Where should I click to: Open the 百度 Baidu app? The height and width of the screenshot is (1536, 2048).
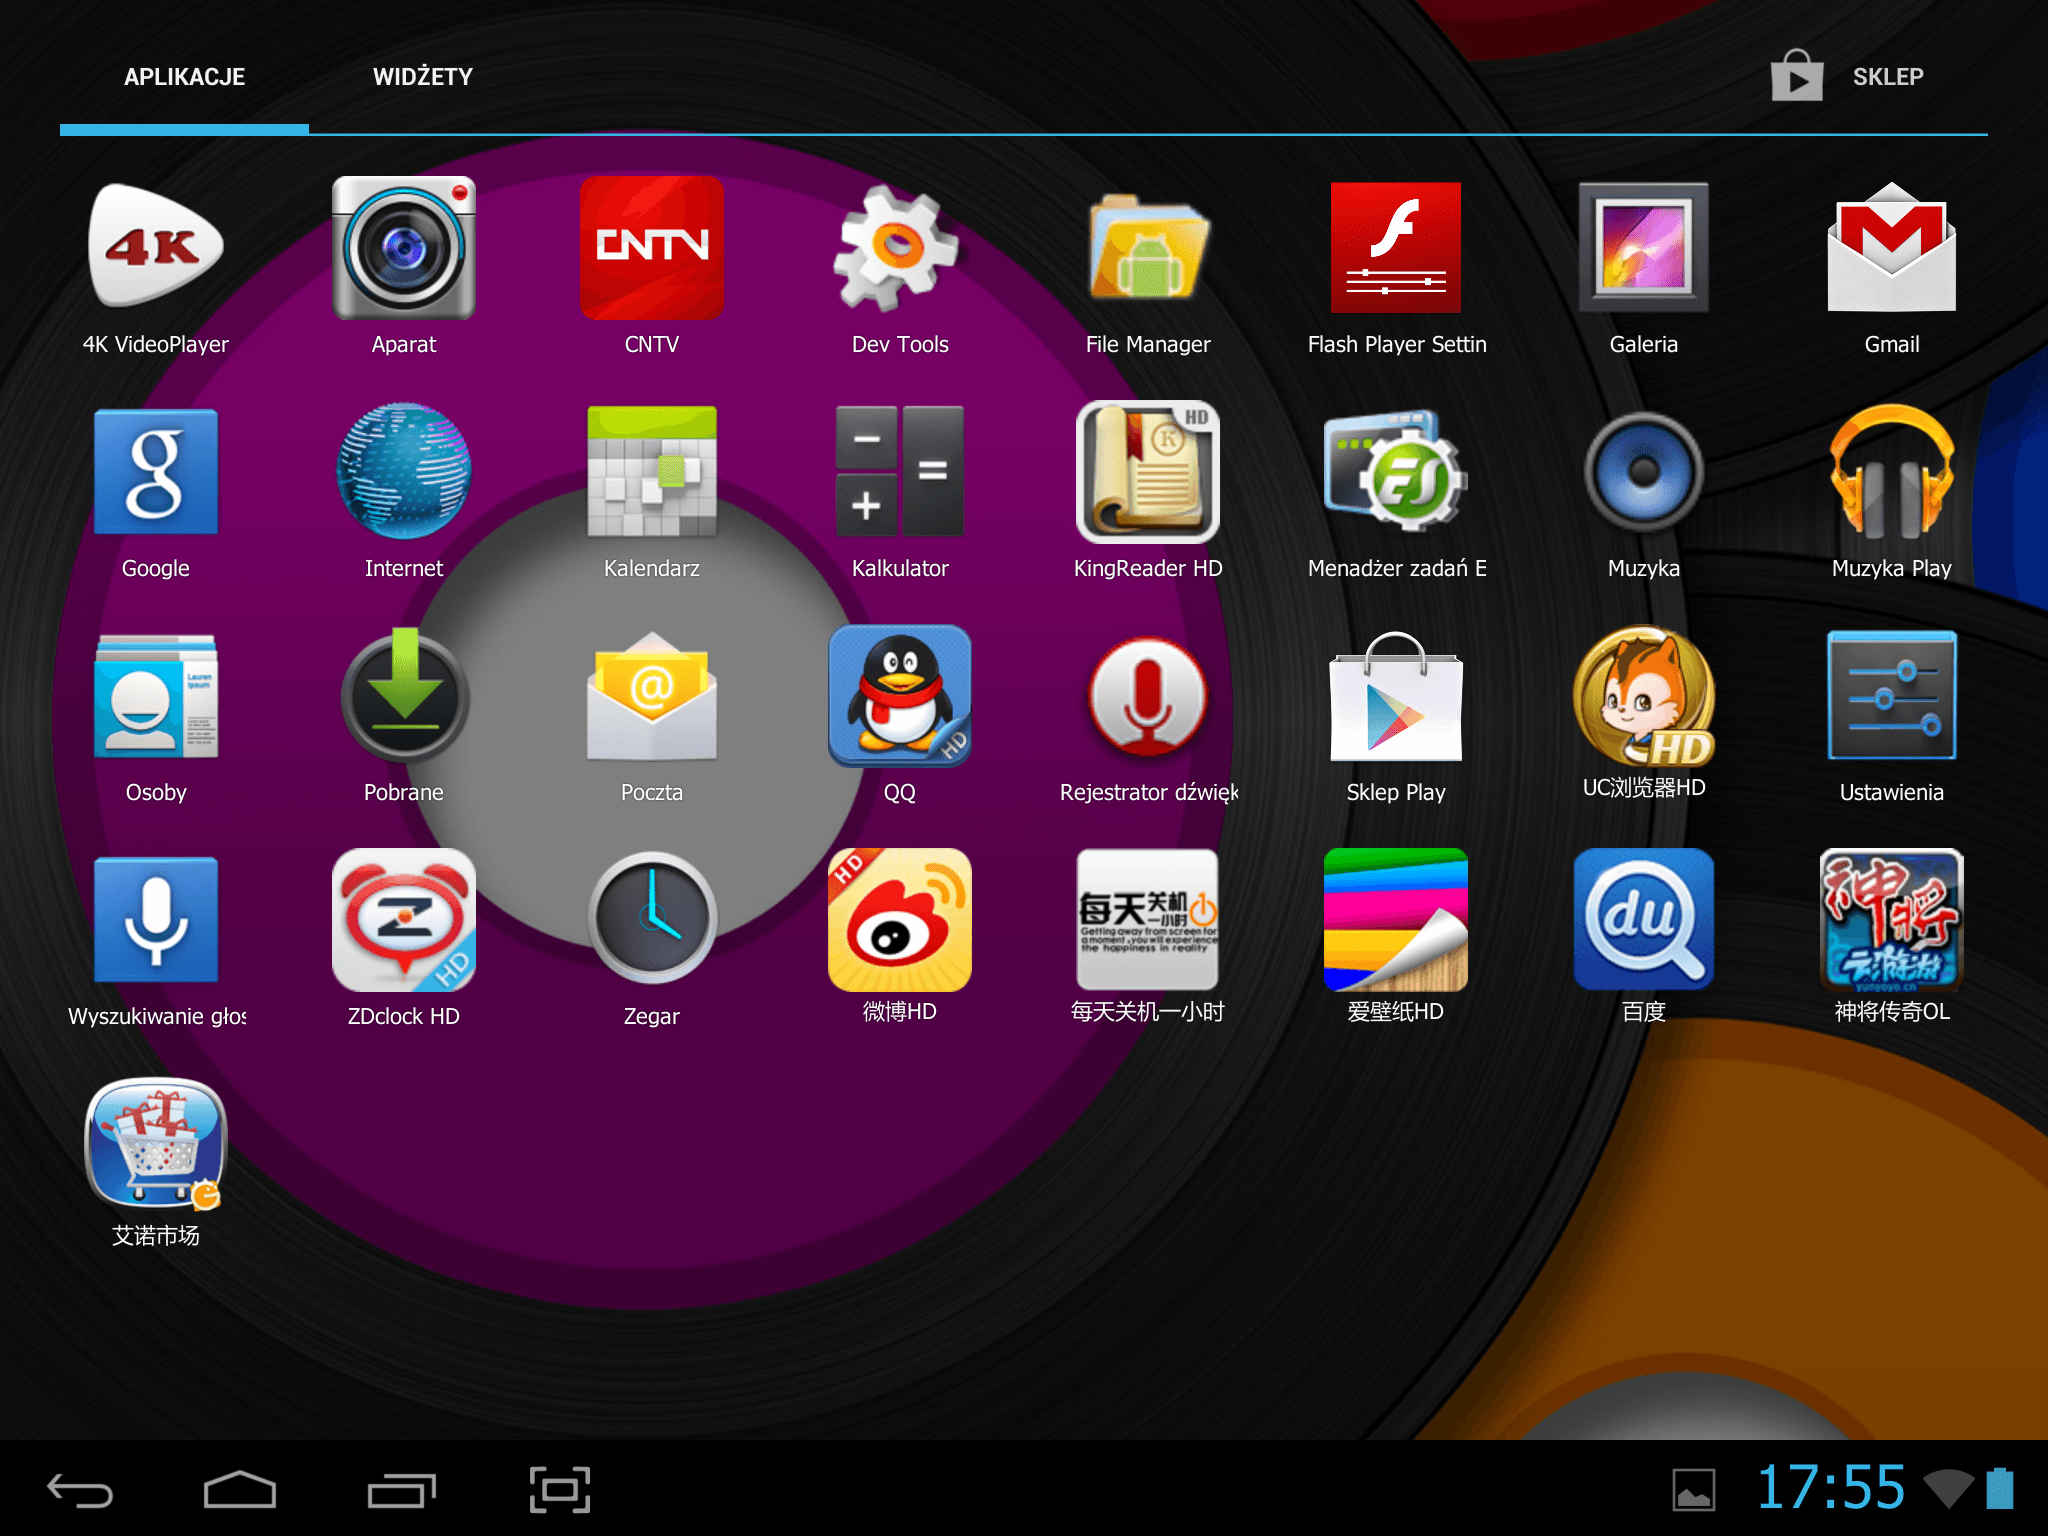pos(1644,919)
